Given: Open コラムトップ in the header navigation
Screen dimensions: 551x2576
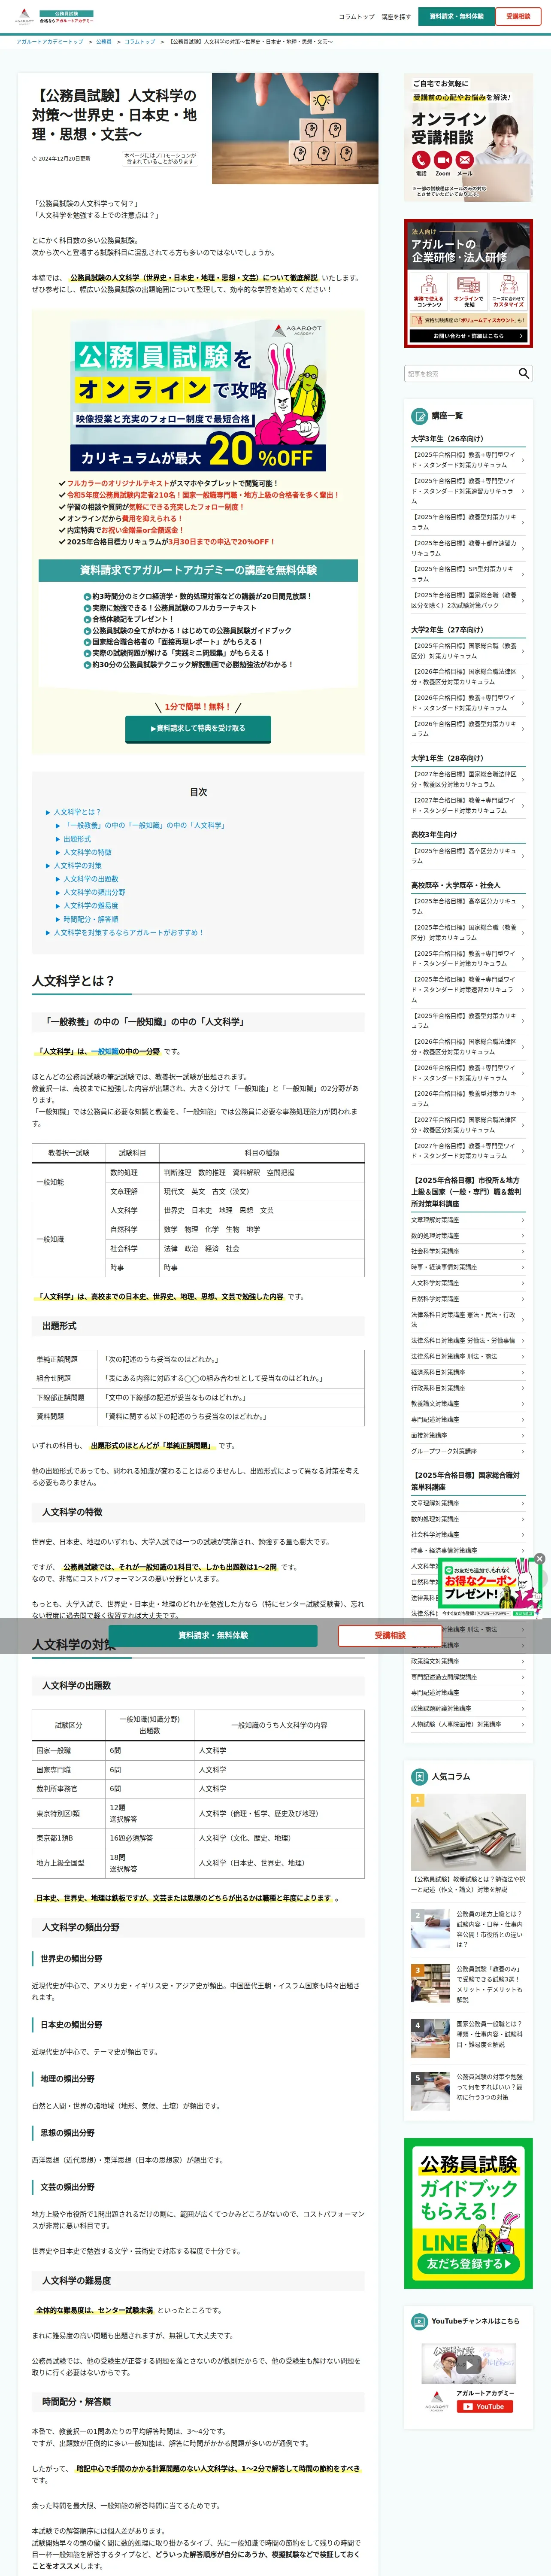Looking at the screenshot, I should click(357, 17).
